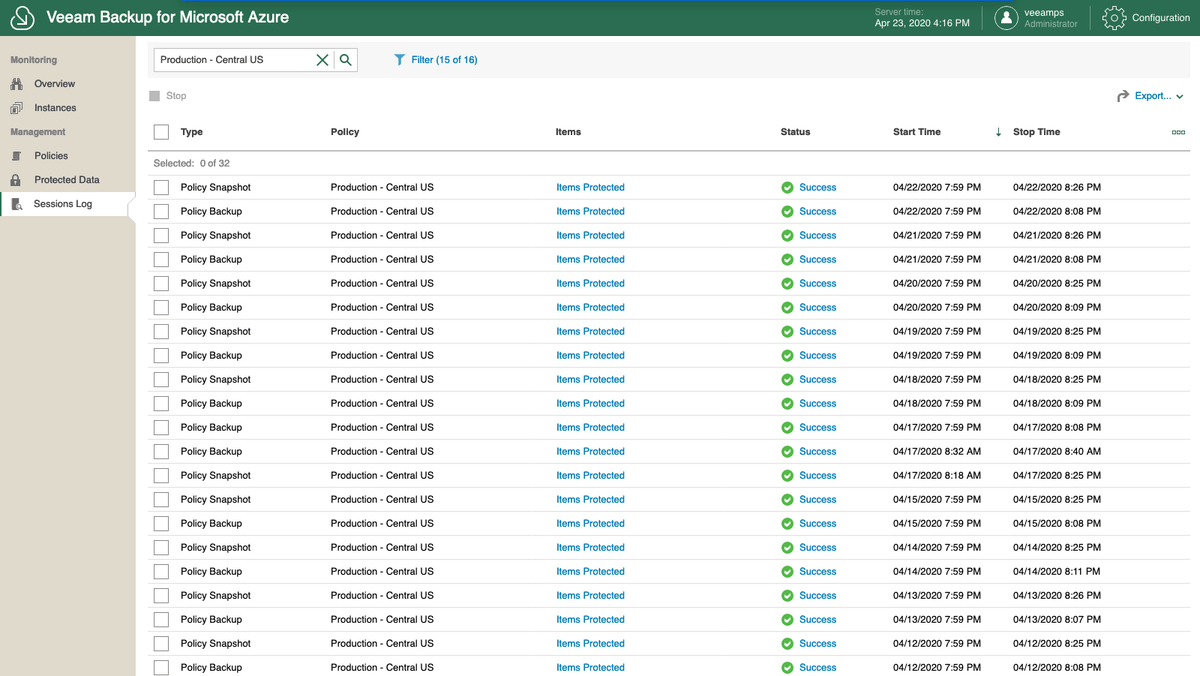Screen dimensions: 1200x676
Task: Select Sessions Log
Action: click(x=63, y=204)
